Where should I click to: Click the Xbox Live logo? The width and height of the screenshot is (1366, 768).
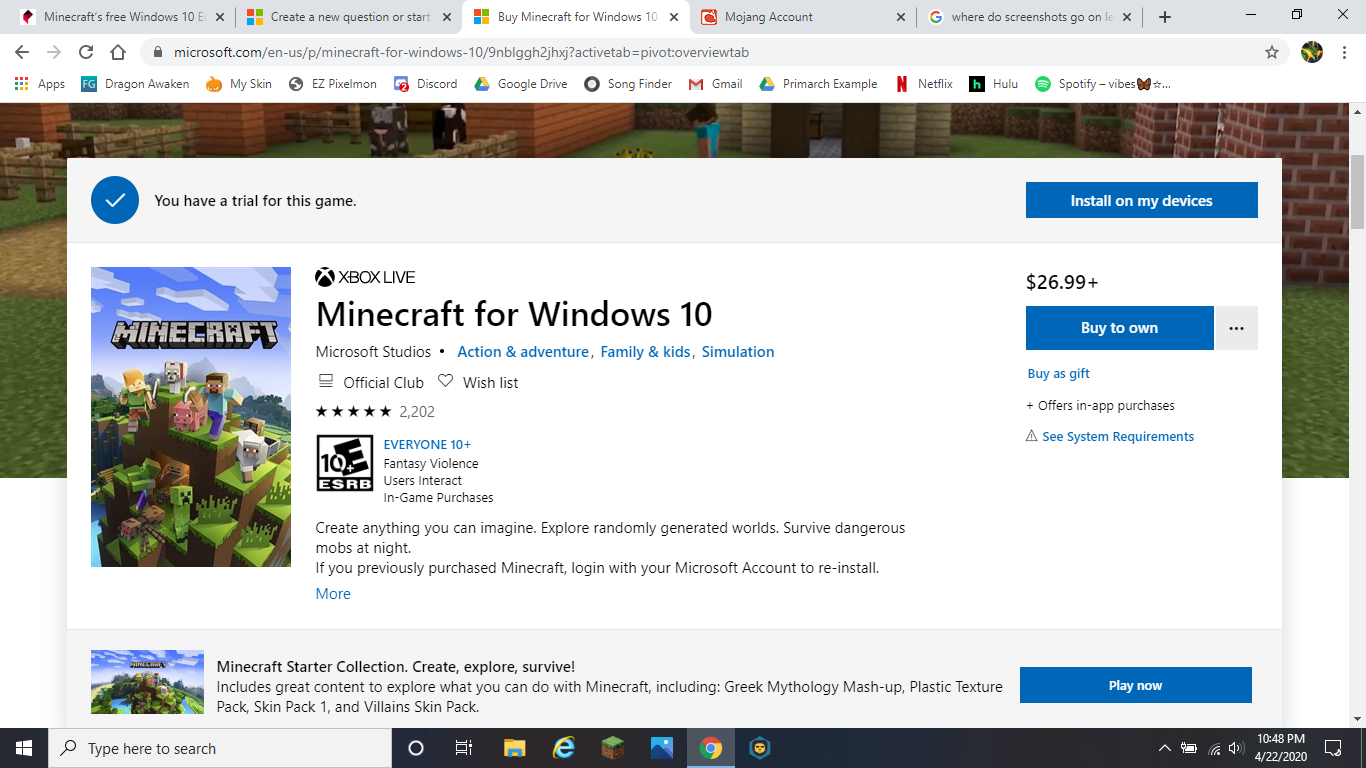tap(365, 277)
